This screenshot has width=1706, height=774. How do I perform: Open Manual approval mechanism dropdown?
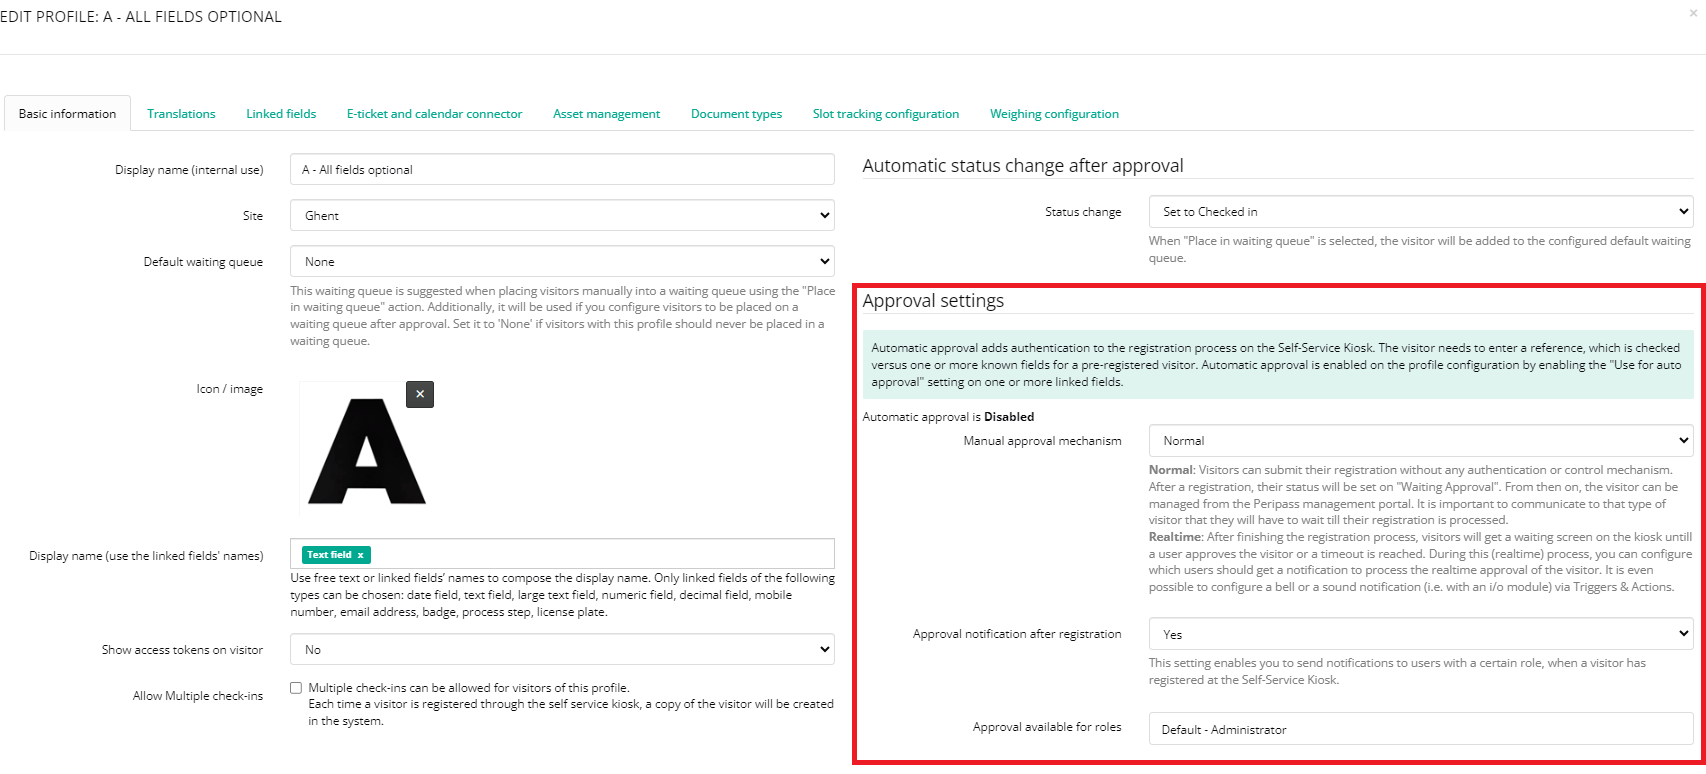coord(1421,440)
